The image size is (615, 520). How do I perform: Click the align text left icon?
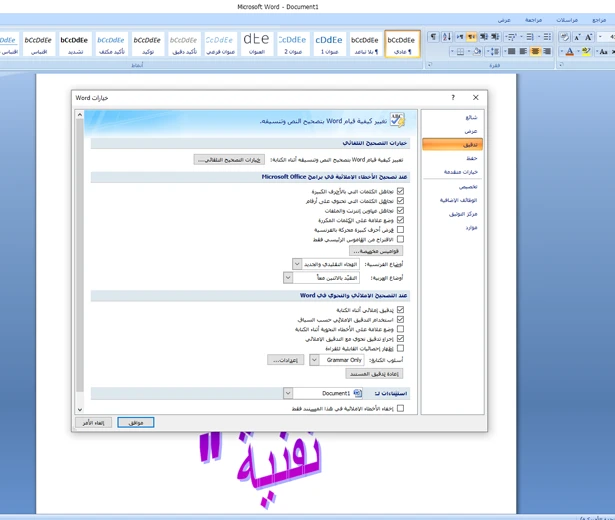pyautogui.click(x=523, y=51)
